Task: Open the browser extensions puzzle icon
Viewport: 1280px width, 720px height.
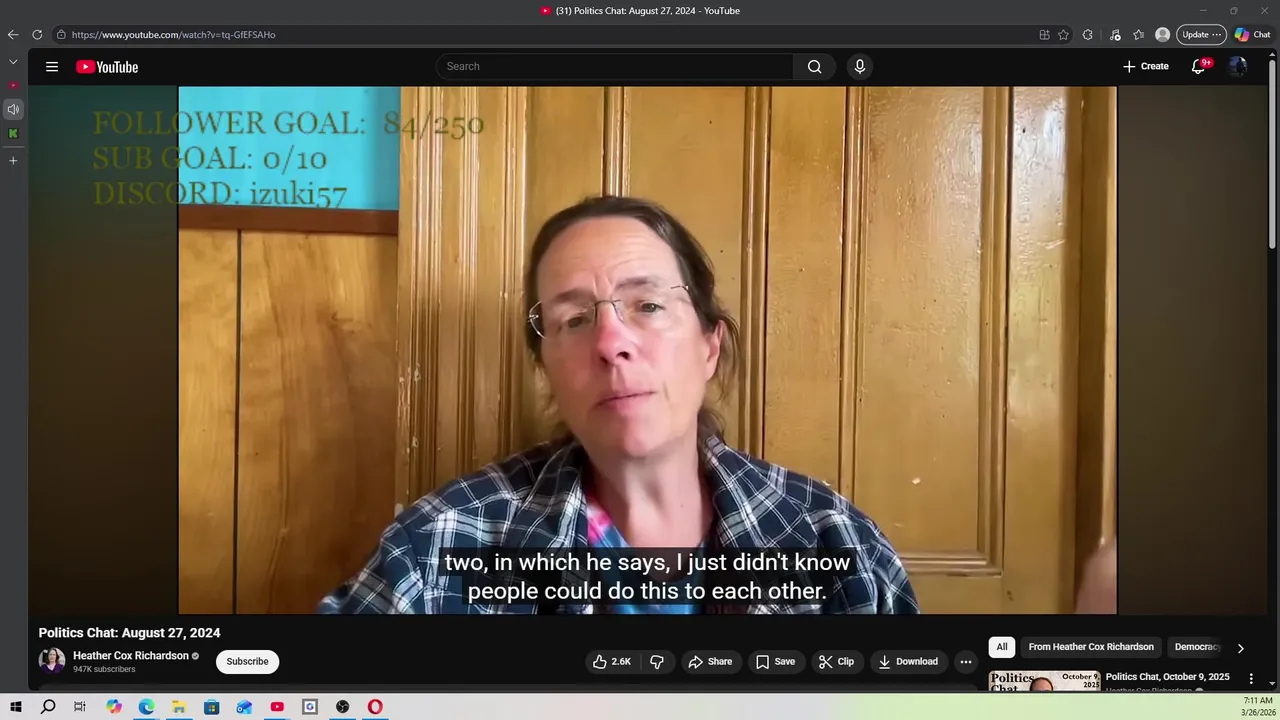Action: tap(1088, 35)
